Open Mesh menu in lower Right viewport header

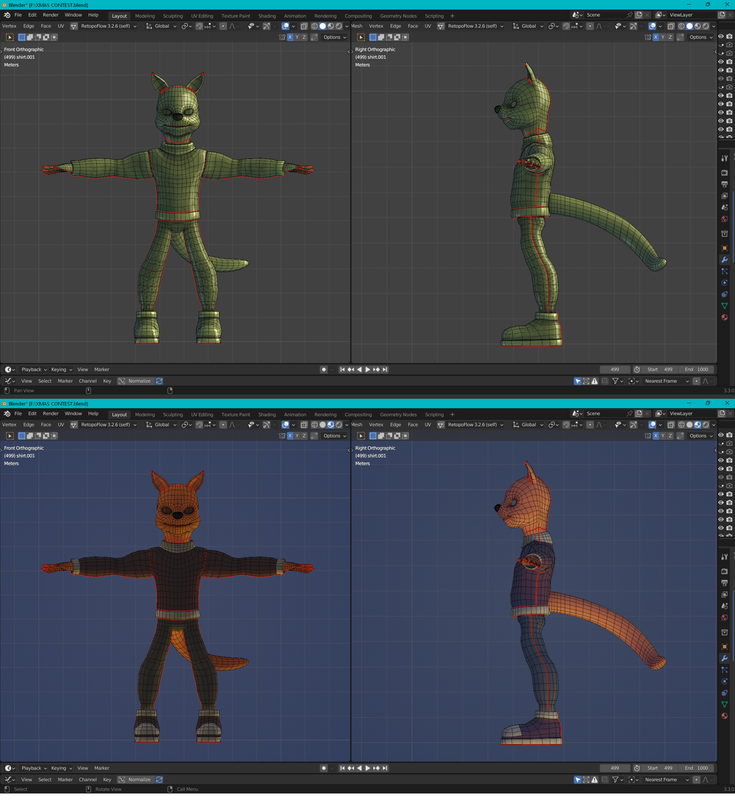tap(357, 424)
